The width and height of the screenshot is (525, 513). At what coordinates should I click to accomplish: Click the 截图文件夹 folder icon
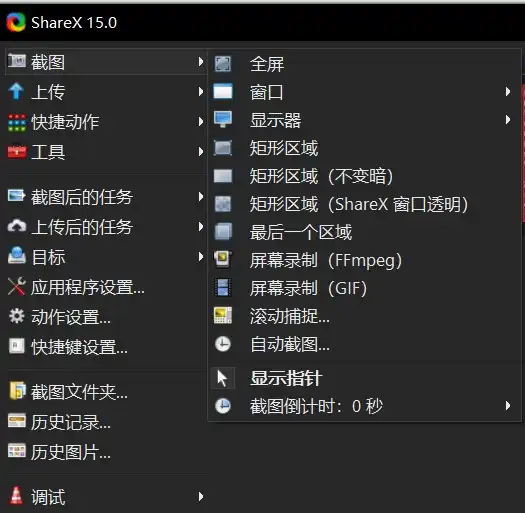(x=17, y=390)
